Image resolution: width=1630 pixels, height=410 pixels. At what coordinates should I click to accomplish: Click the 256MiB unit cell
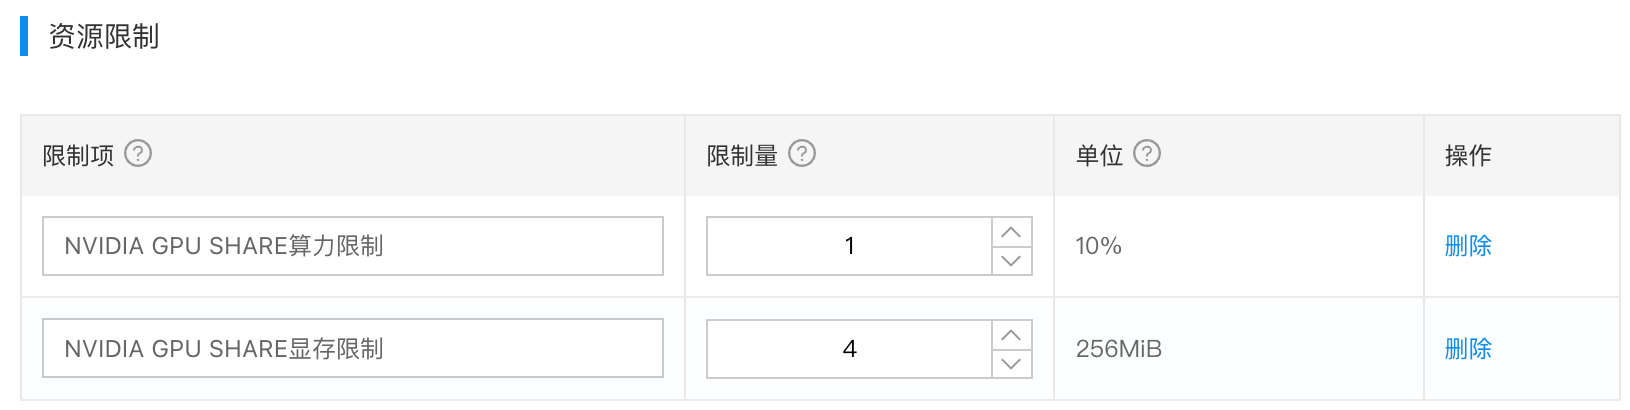coord(1118,349)
